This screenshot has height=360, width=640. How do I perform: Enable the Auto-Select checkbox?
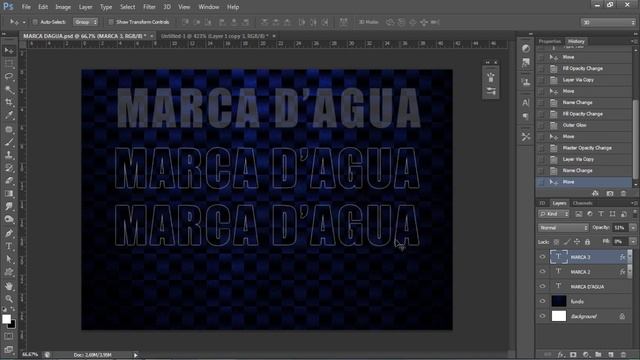point(35,22)
